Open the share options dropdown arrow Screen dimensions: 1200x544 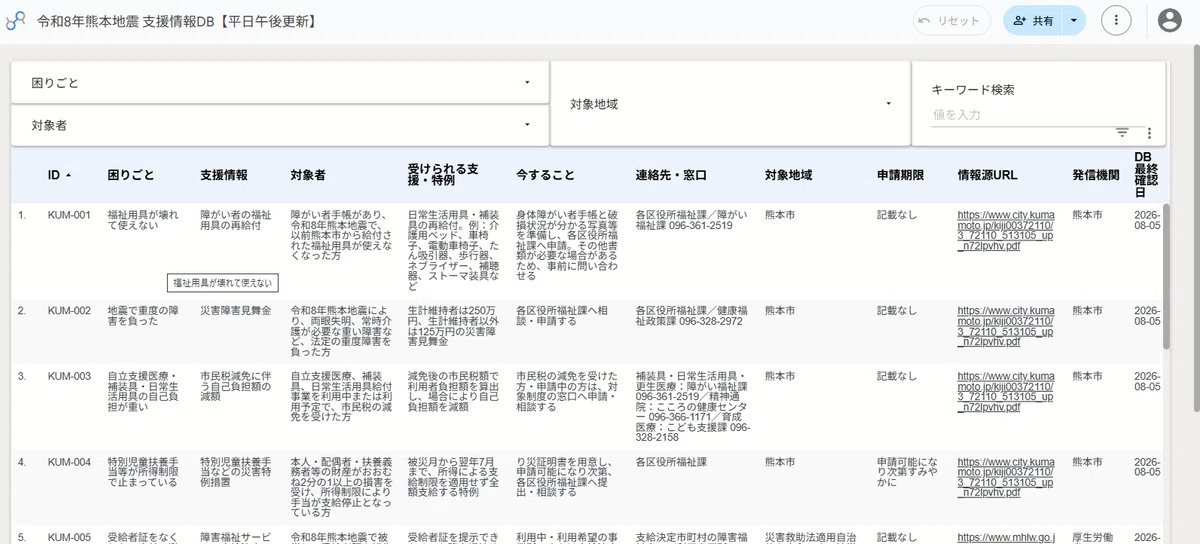pos(1074,20)
